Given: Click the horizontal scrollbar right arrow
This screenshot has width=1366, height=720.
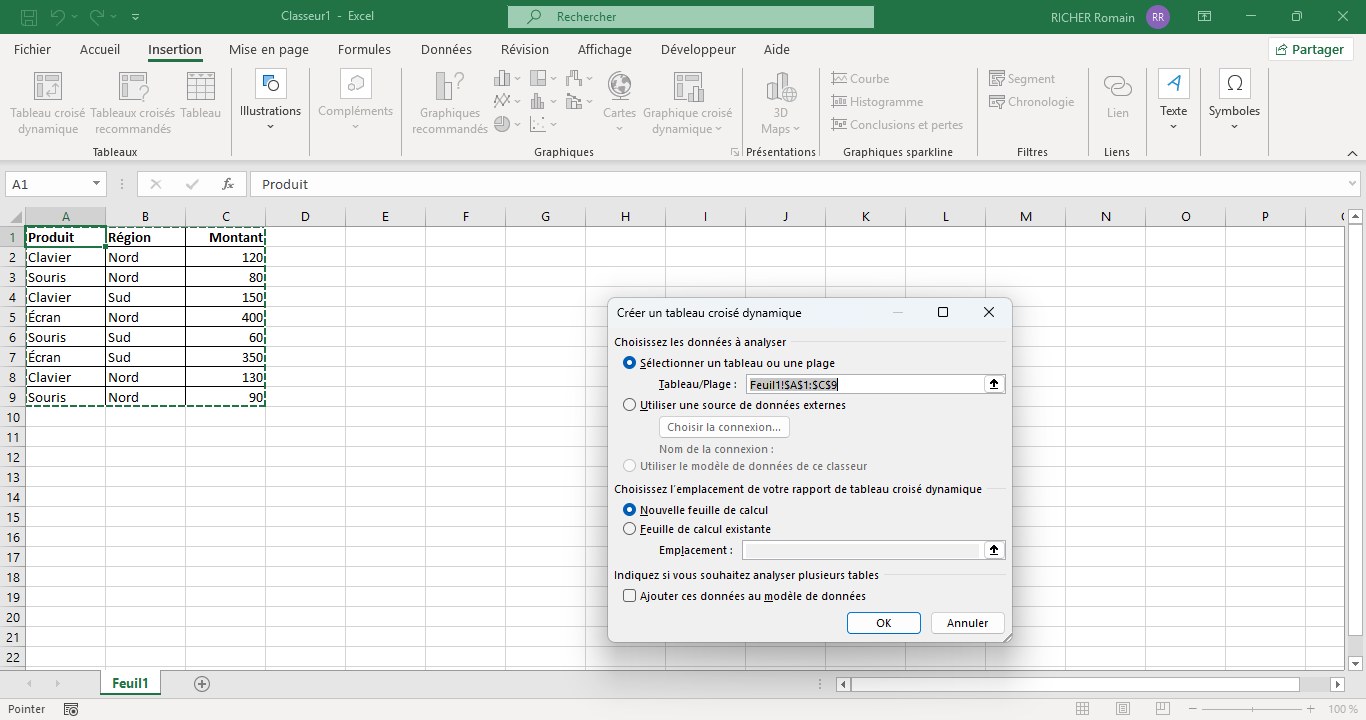Looking at the screenshot, I should click(1338, 684).
